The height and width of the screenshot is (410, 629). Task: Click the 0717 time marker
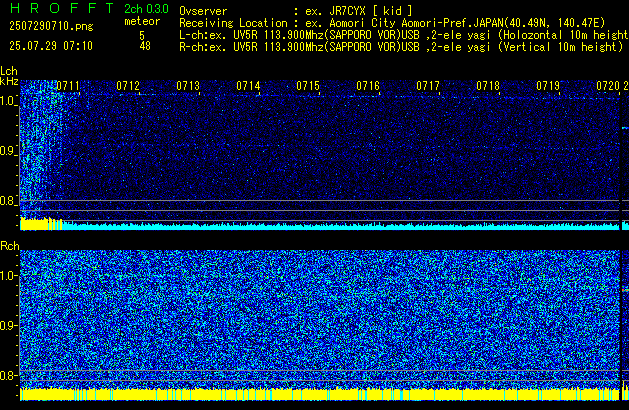tap(428, 86)
